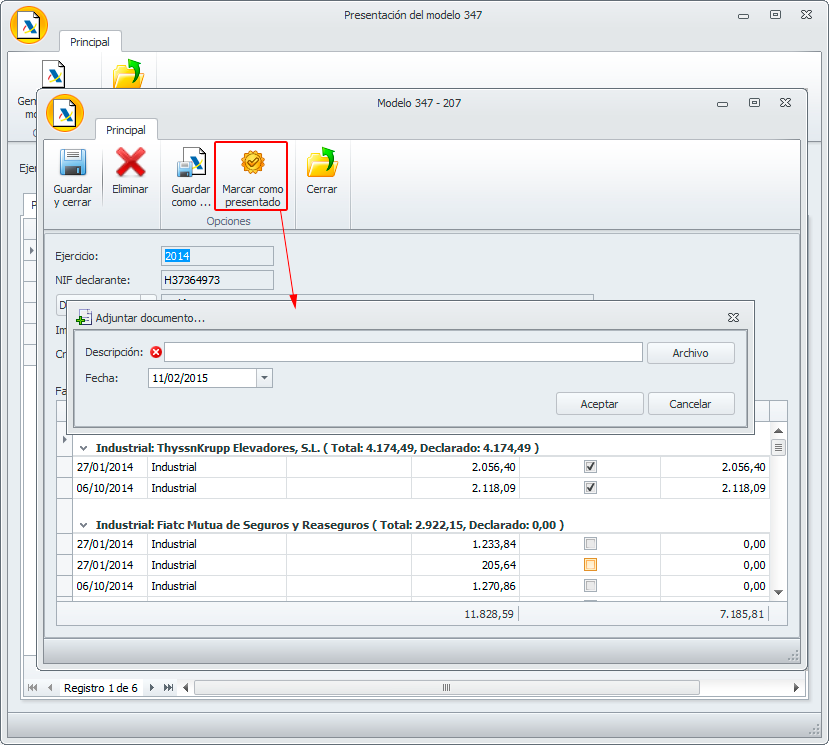Collapse the ThyssenKrupp Elevadores group
Image resolution: width=829 pixels, height=745 pixels.
pyautogui.click(x=84, y=449)
